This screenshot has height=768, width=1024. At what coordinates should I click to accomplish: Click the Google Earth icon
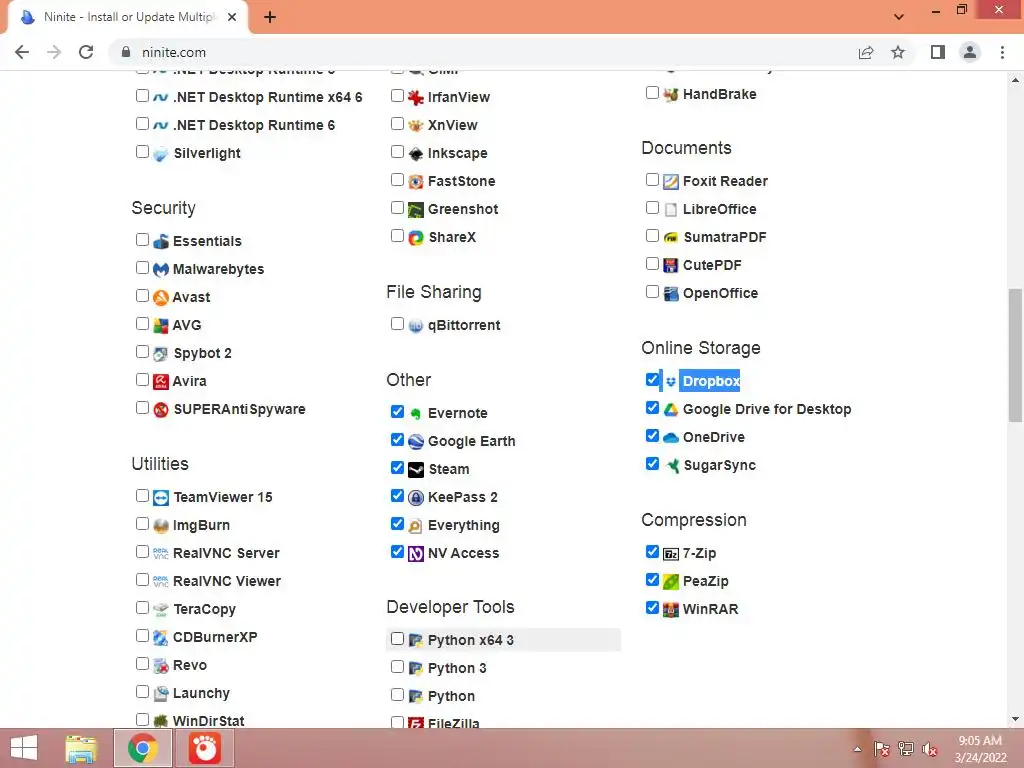pos(416,441)
